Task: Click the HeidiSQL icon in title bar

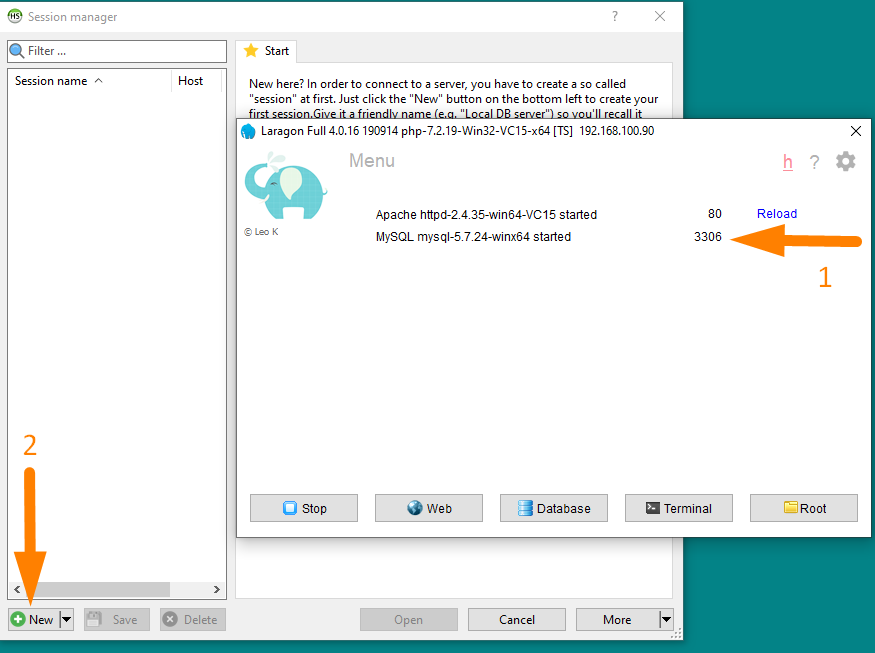Action: point(15,16)
